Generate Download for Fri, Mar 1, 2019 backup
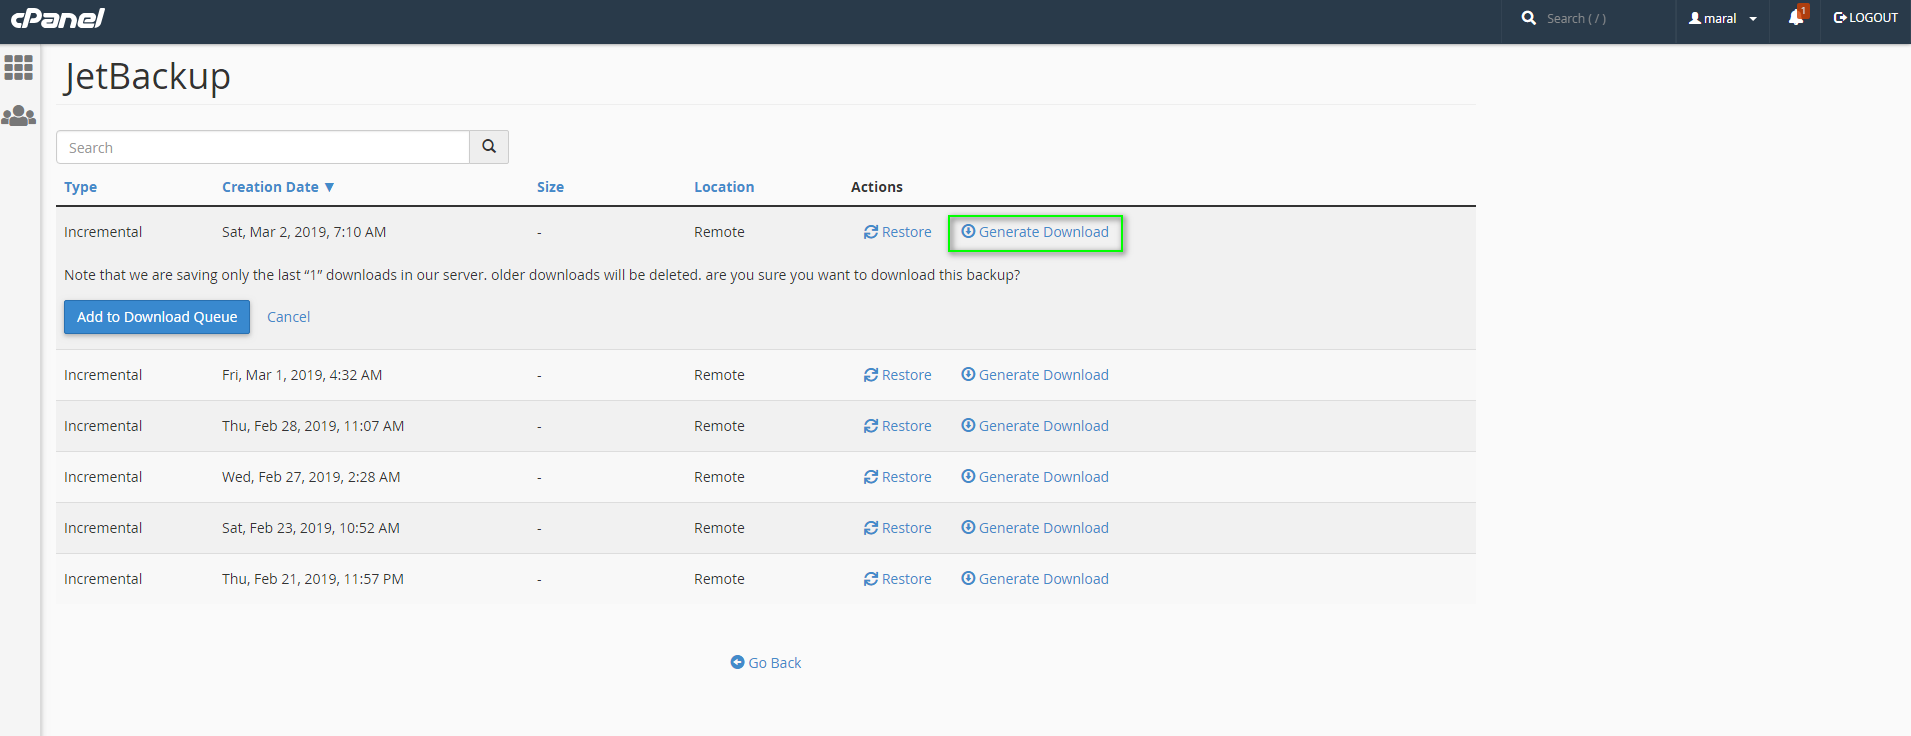The image size is (1911, 736). pyautogui.click(x=1035, y=375)
